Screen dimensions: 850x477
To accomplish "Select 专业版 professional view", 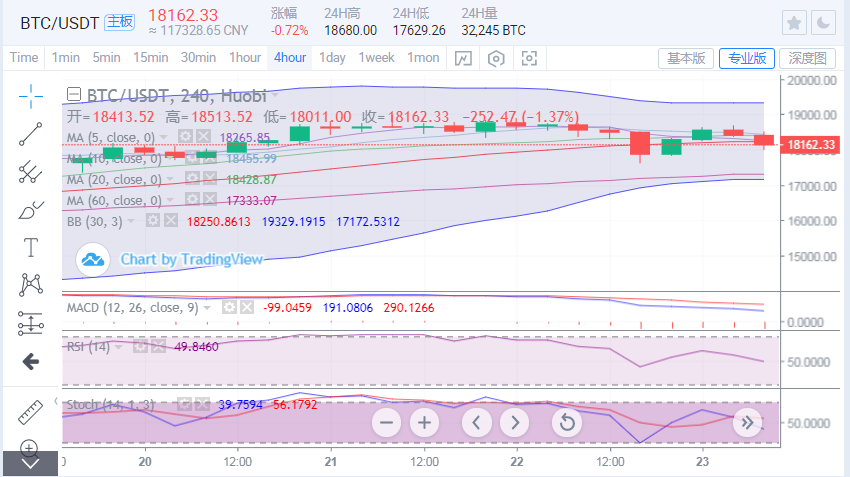I will coord(746,58).
